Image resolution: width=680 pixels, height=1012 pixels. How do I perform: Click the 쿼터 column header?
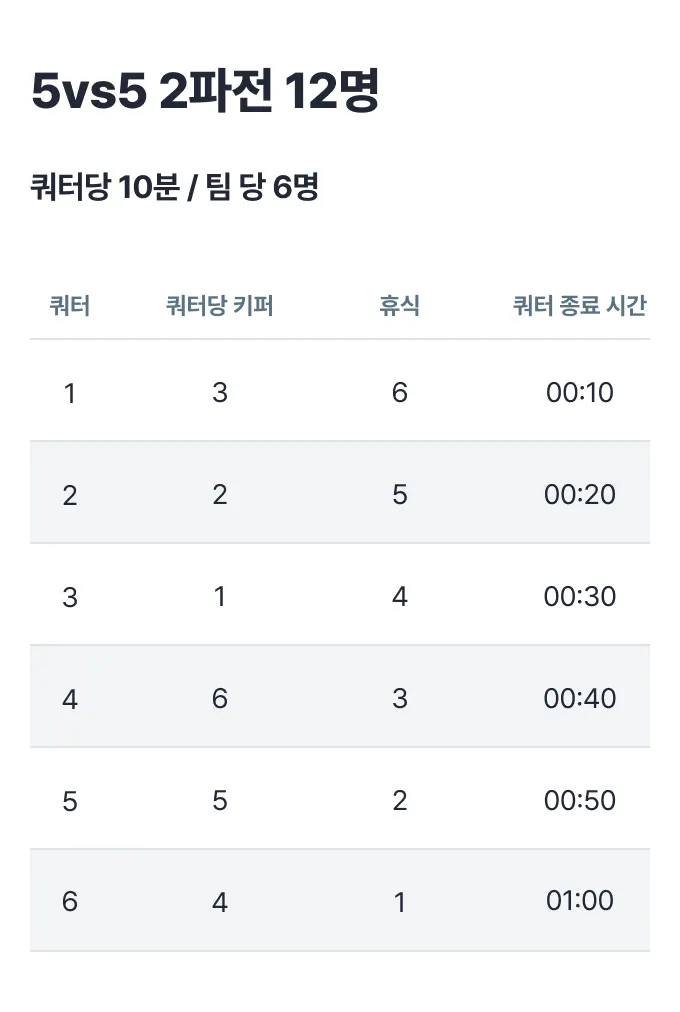(70, 306)
